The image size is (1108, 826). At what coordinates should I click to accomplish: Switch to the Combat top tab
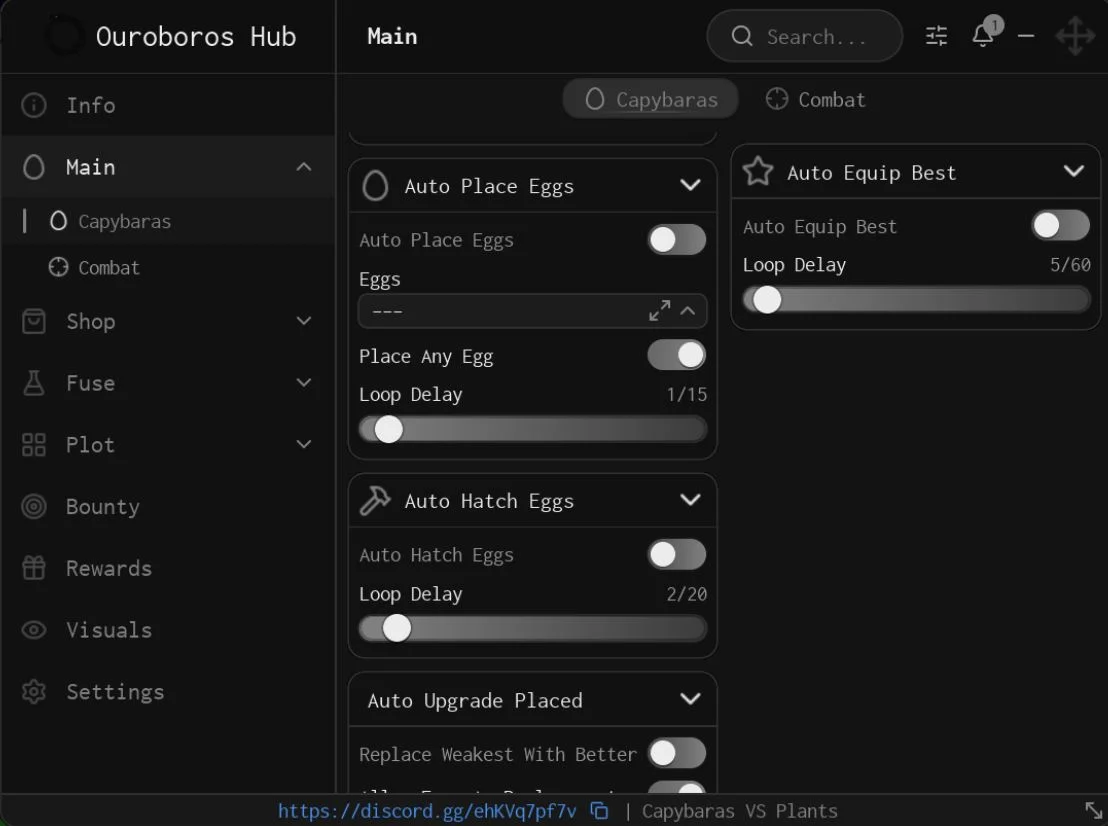815,99
